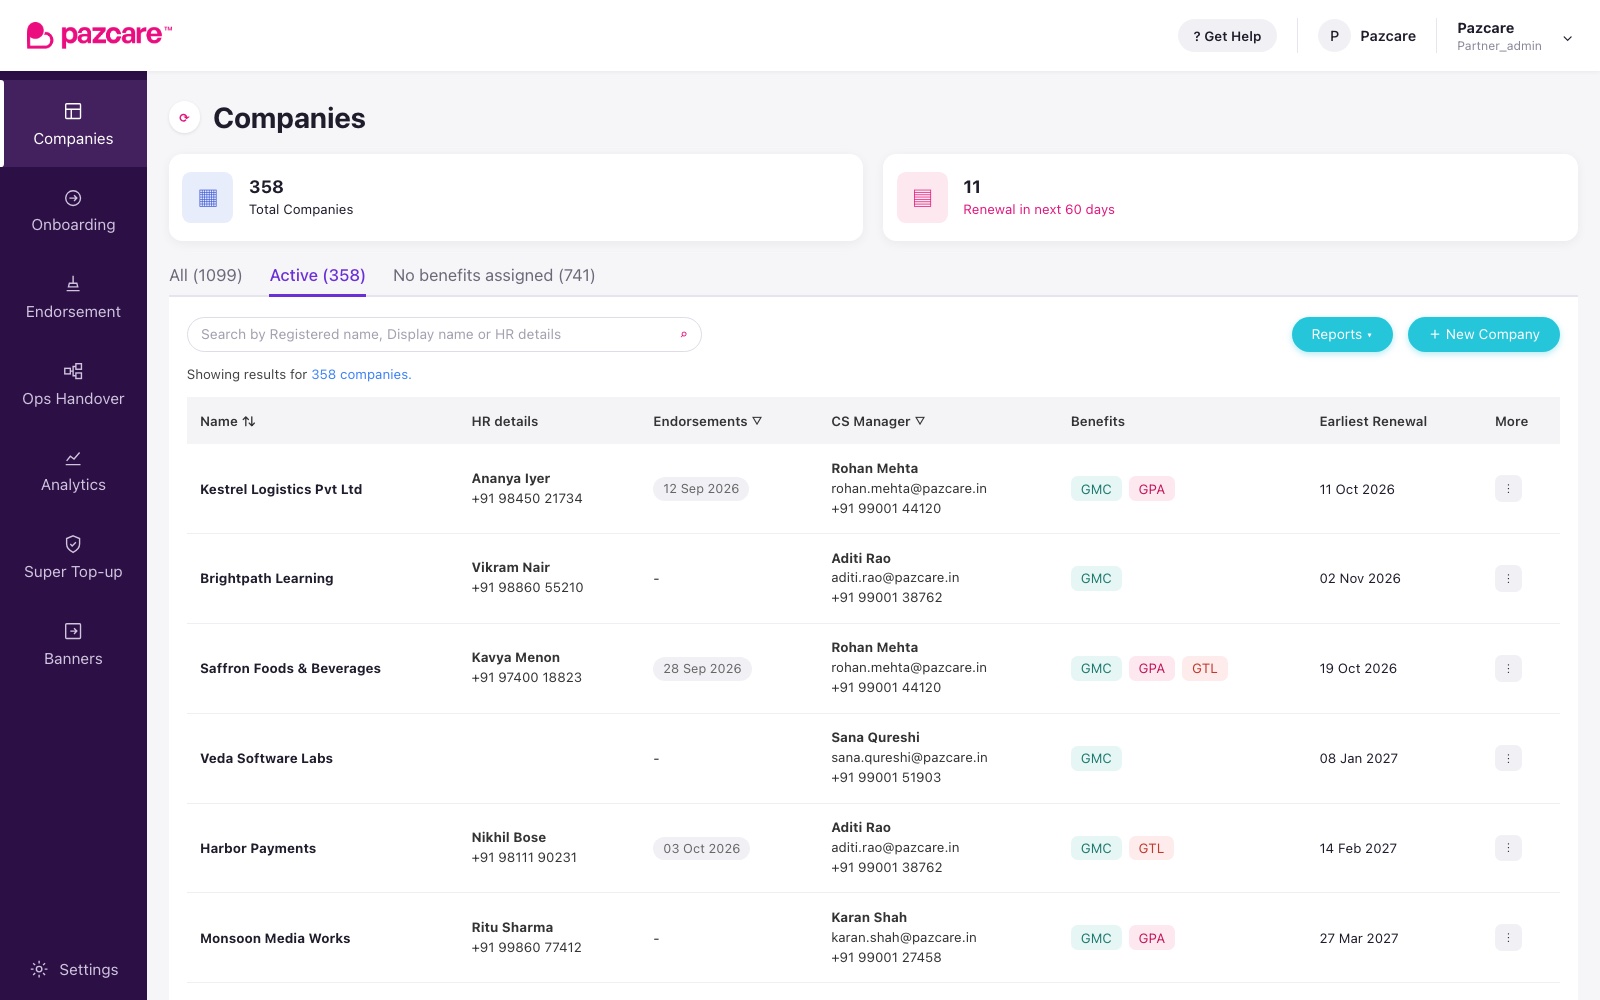Screen dimensions: 1600x1000
Task: Switch to No benefits assigned (741) tab
Action: 494,275
